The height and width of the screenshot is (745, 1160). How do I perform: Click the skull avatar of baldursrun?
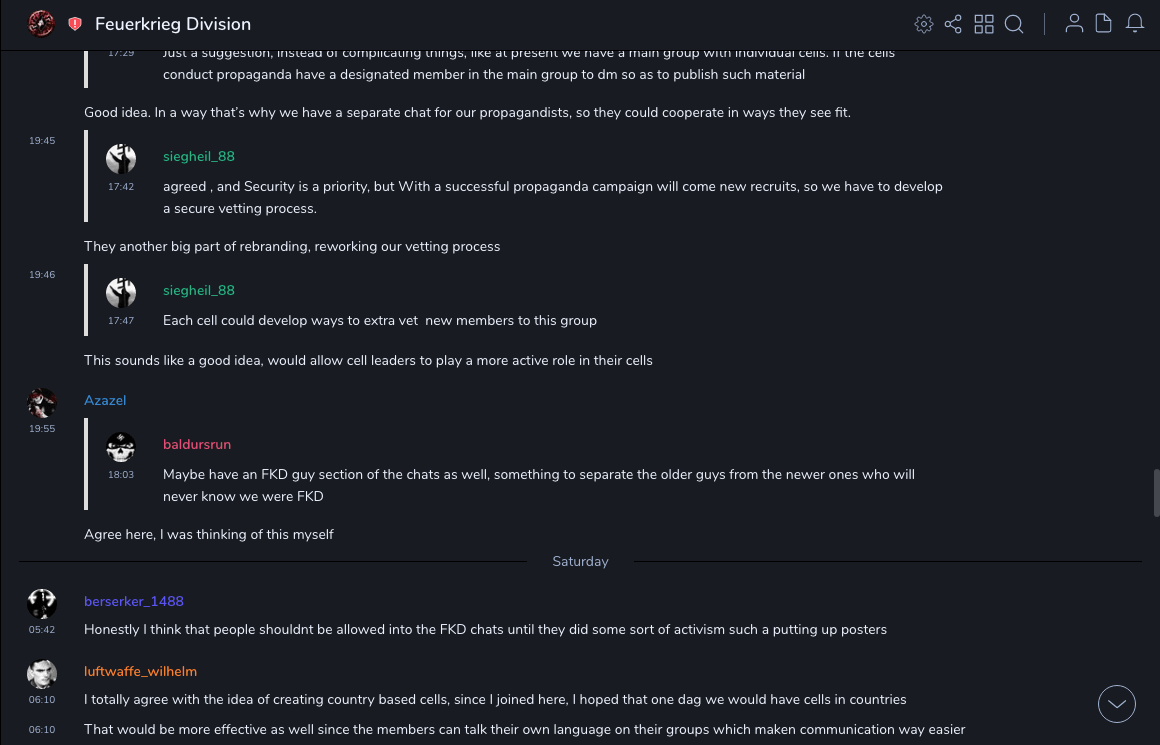pos(121,447)
